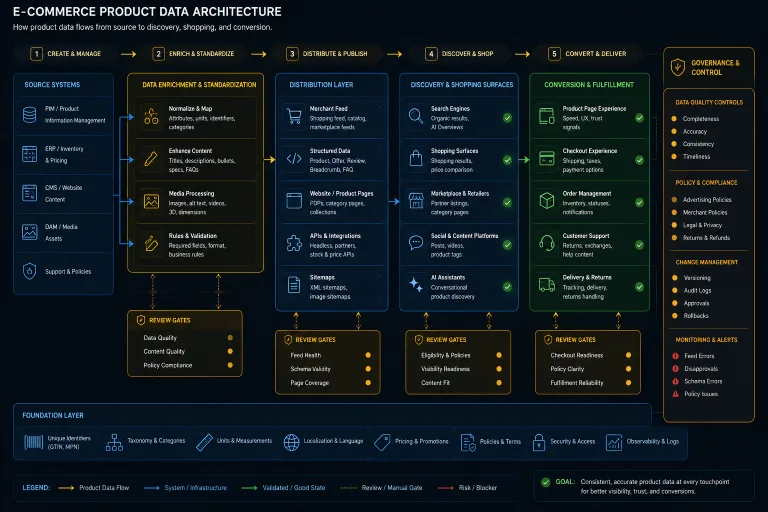Click the Product Page Experience green checkmark
This screenshot has height=512, width=768.
pyautogui.click(x=639, y=118)
